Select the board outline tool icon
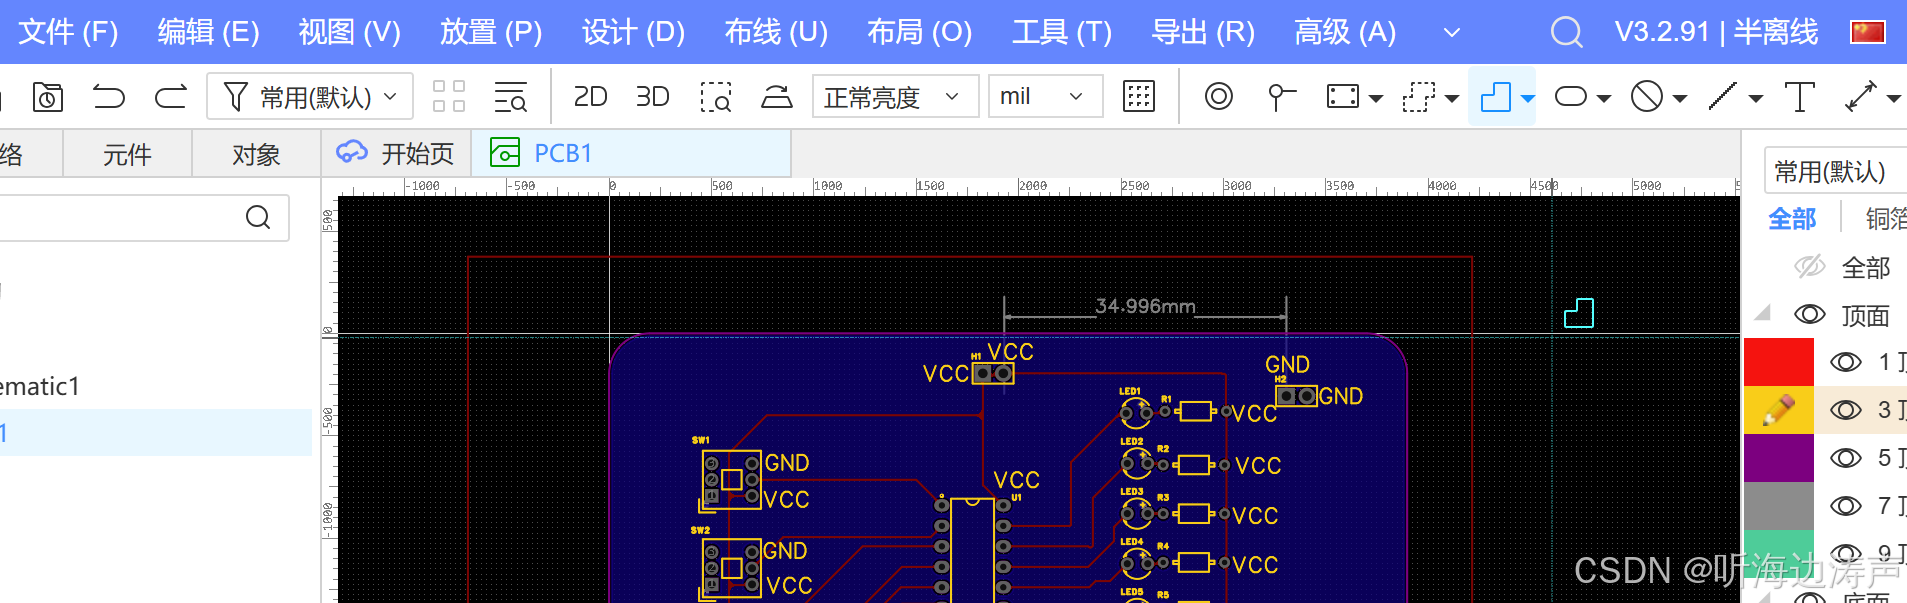The height and width of the screenshot is (603, 1907). pos(1495,97)
